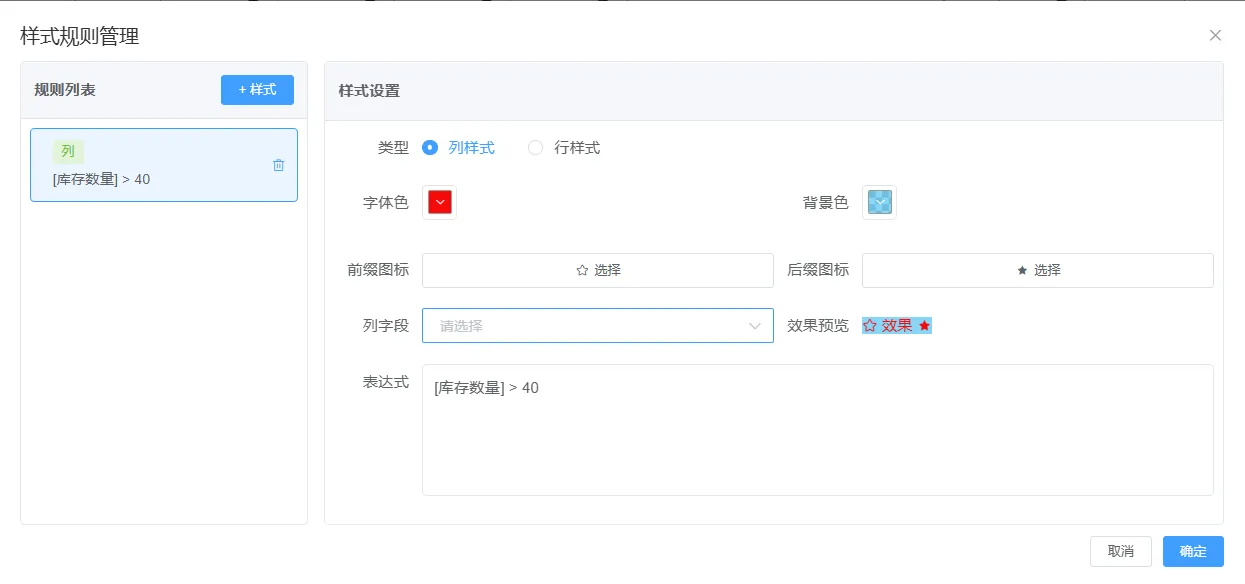
Task: Open the blue 背景色 color picker
Action: (879, 202)
